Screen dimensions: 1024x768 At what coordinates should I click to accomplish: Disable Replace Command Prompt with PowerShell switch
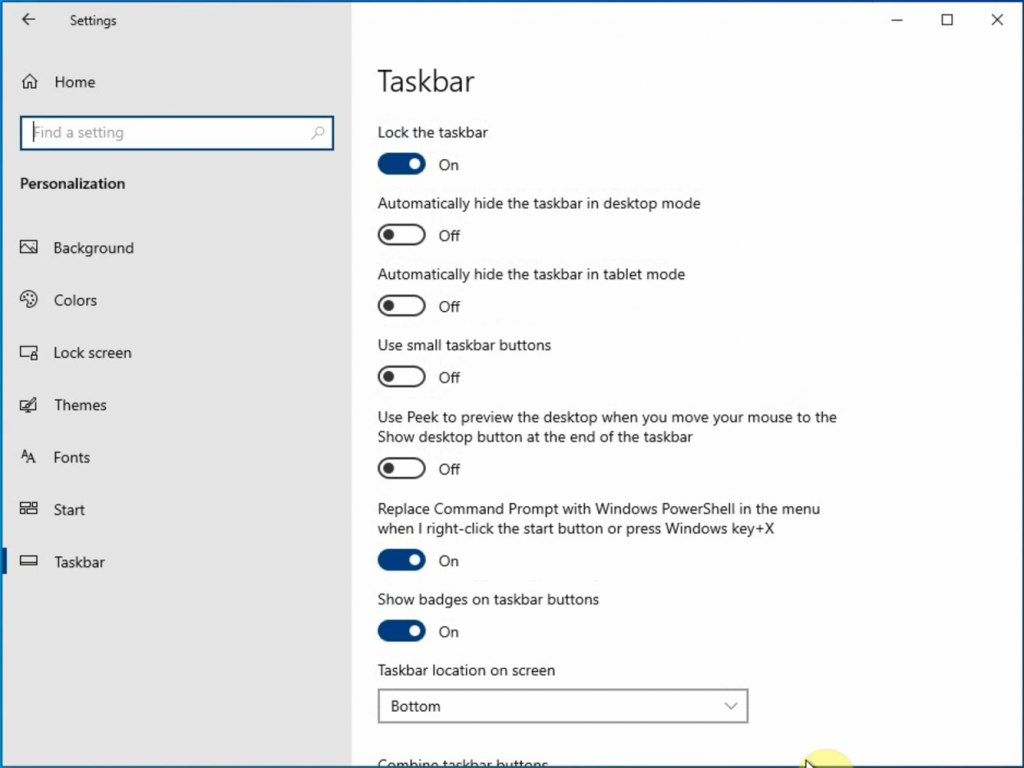[402, 560]
